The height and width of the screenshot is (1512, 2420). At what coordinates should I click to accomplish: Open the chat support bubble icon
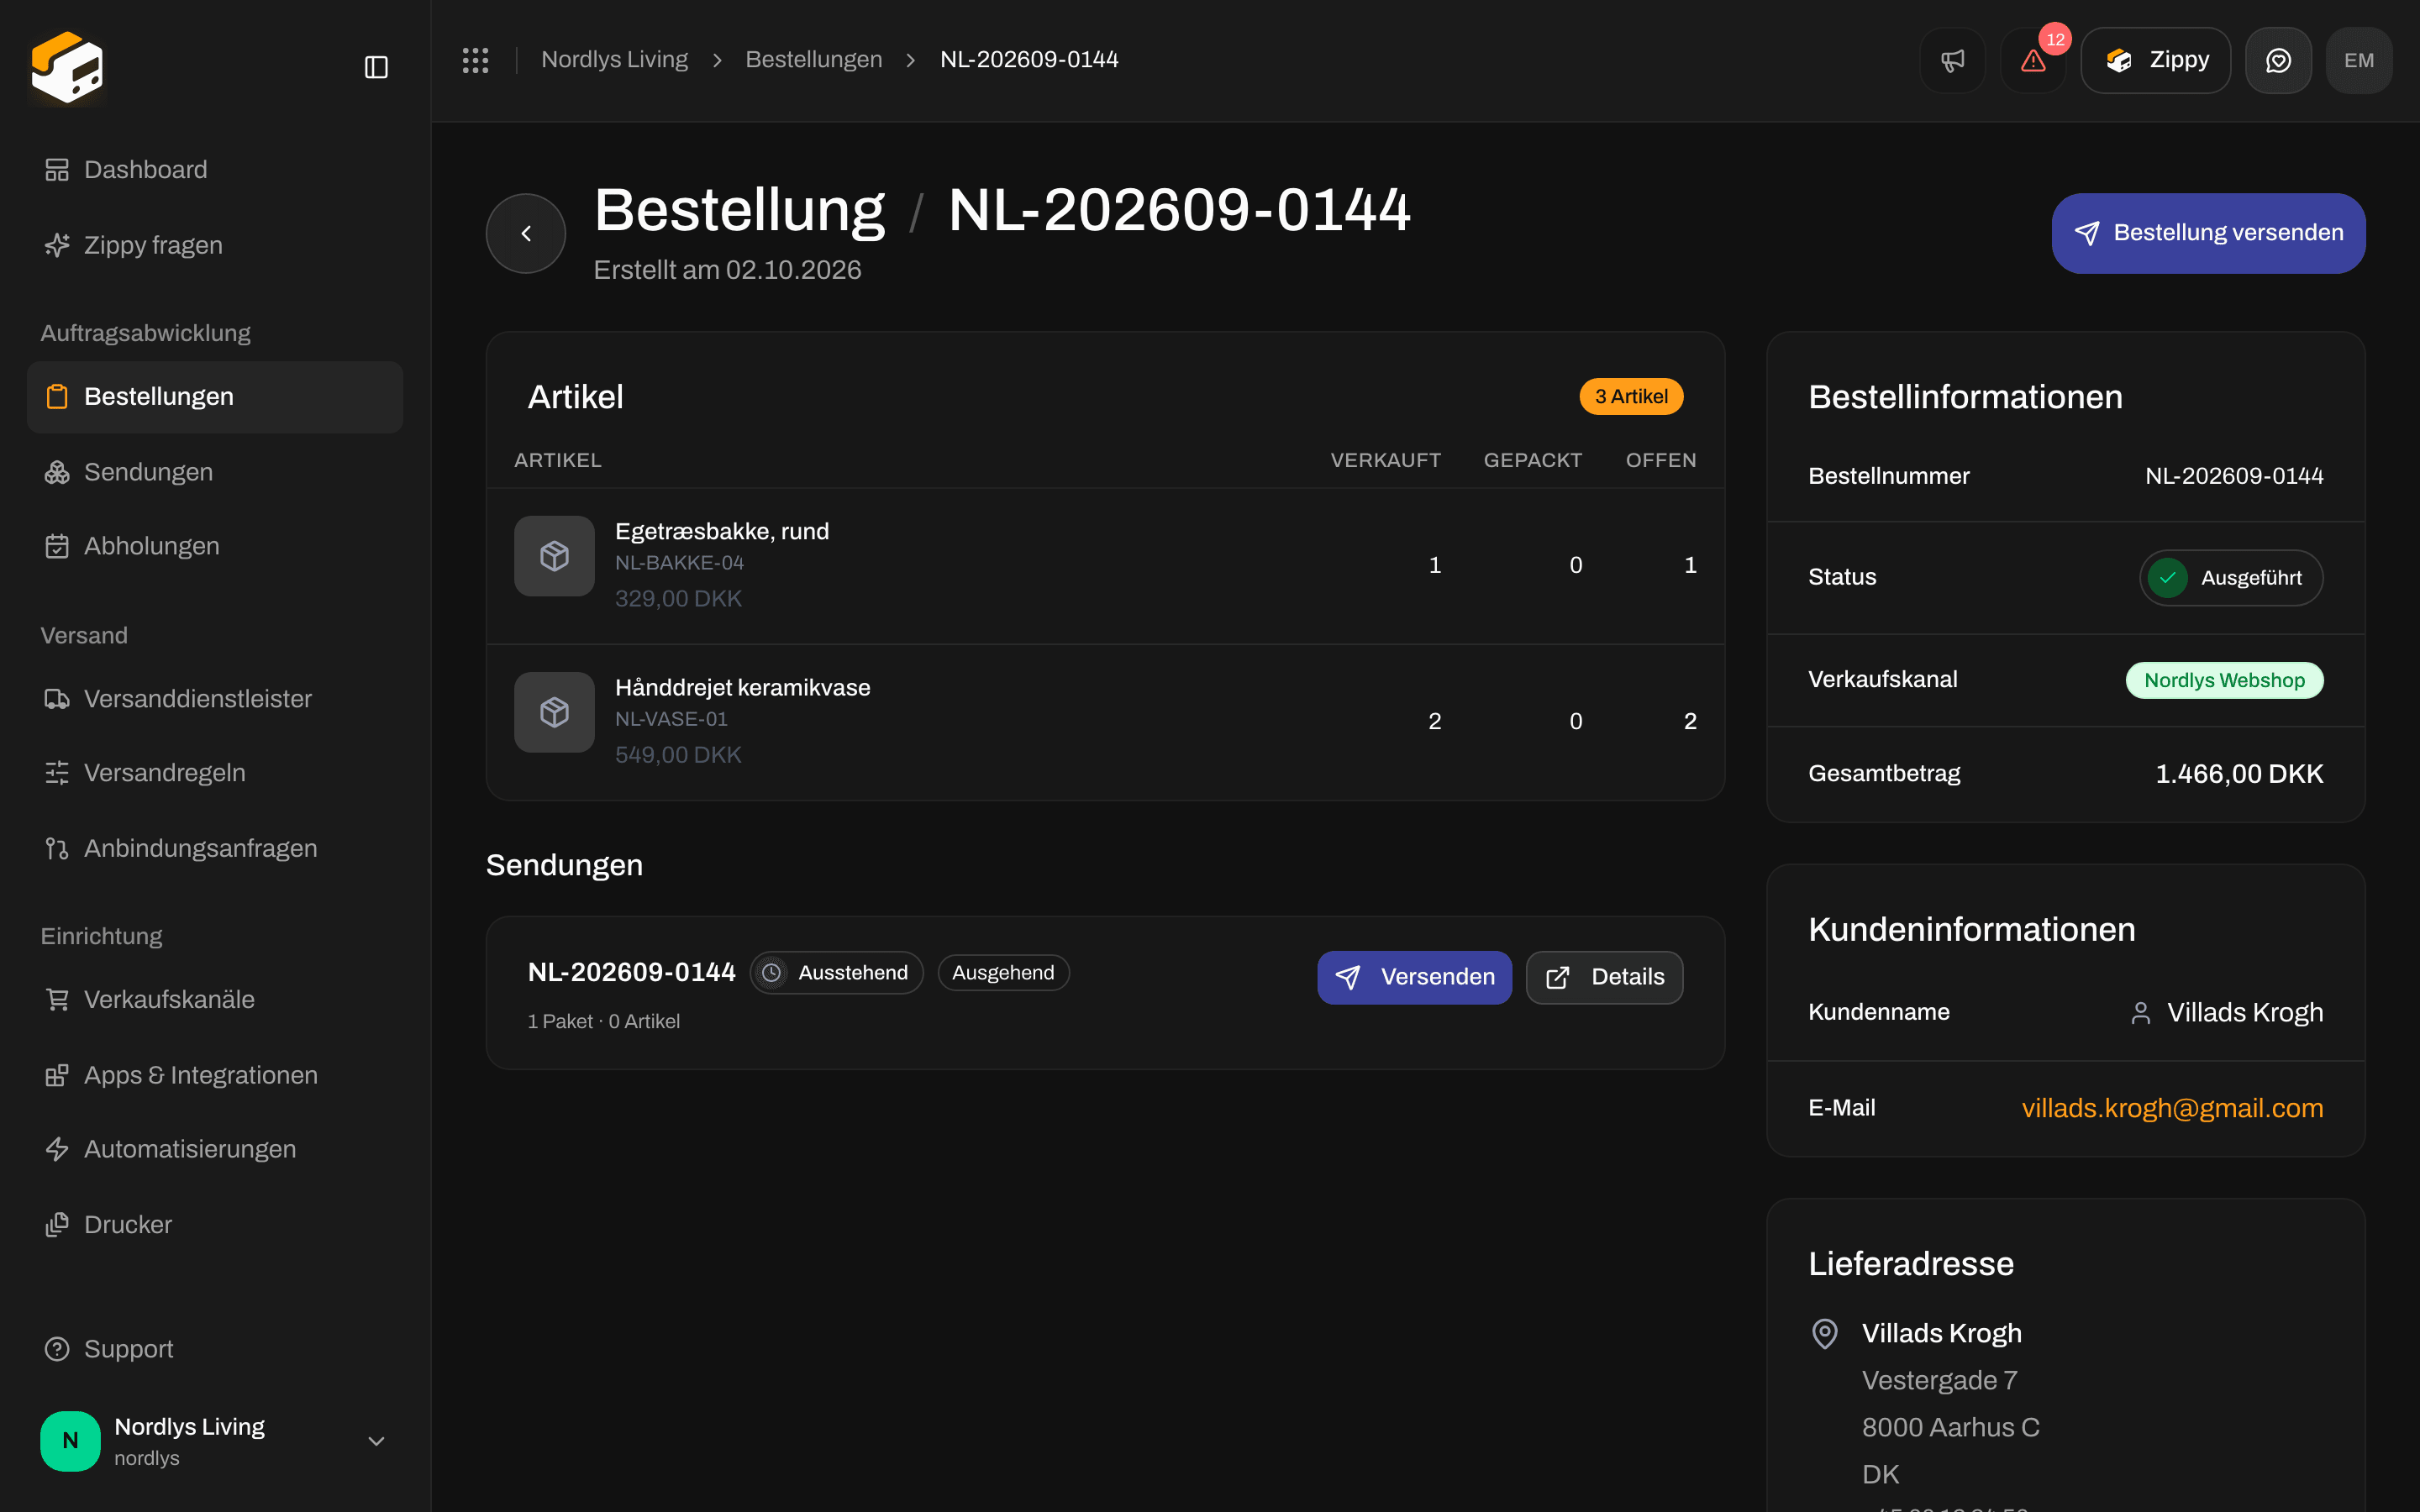[x=2278, y=60]
